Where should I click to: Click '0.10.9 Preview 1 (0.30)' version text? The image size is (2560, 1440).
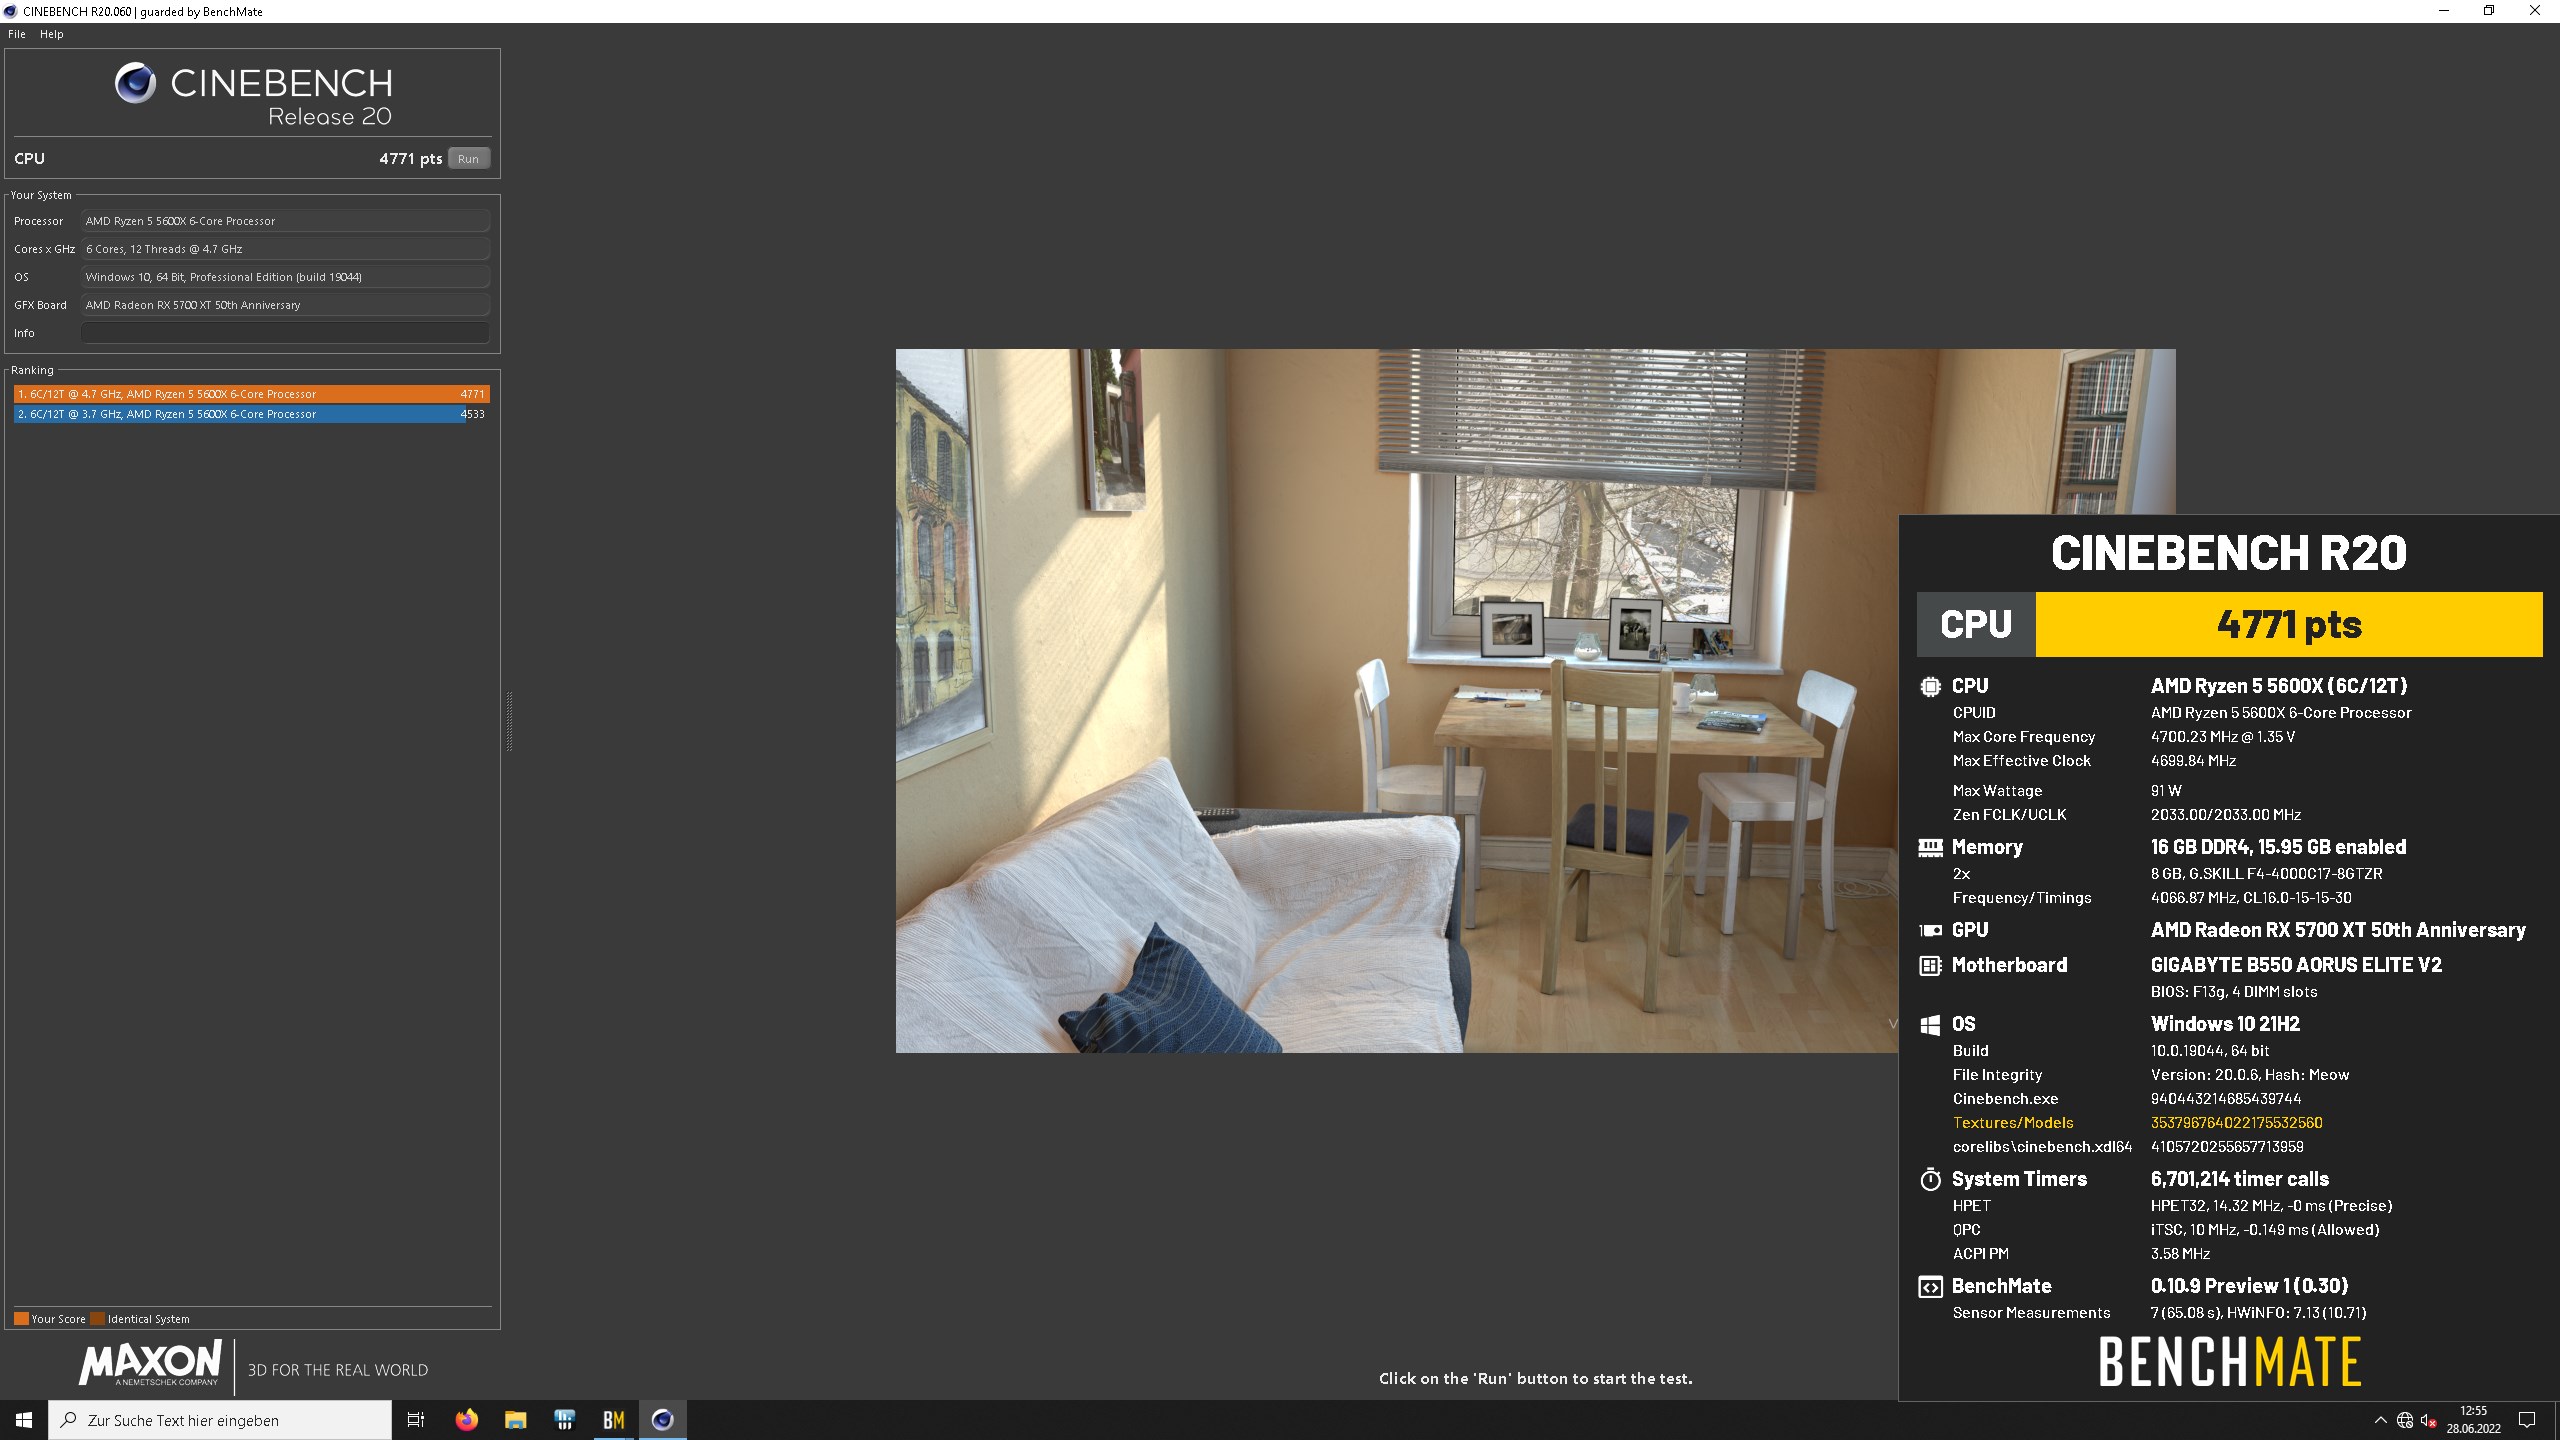pos(2249,1286)
